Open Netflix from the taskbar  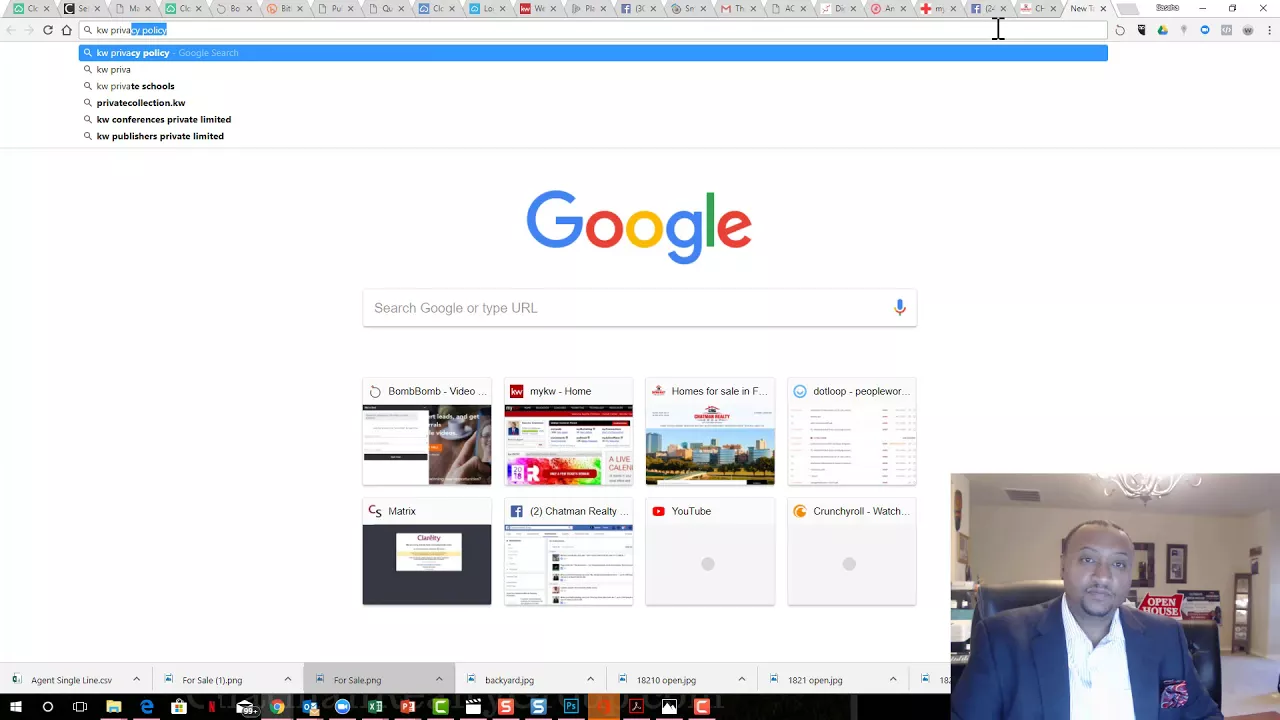coord(212,707)
